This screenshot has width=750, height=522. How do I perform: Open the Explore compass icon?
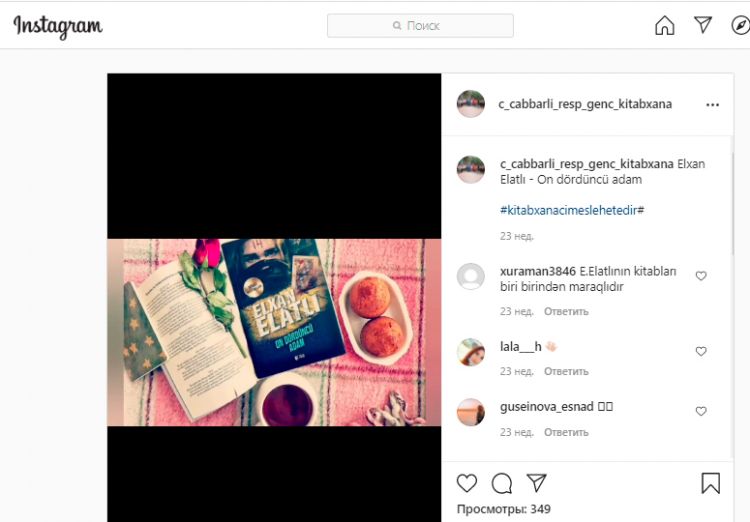[x=740, y=25]
